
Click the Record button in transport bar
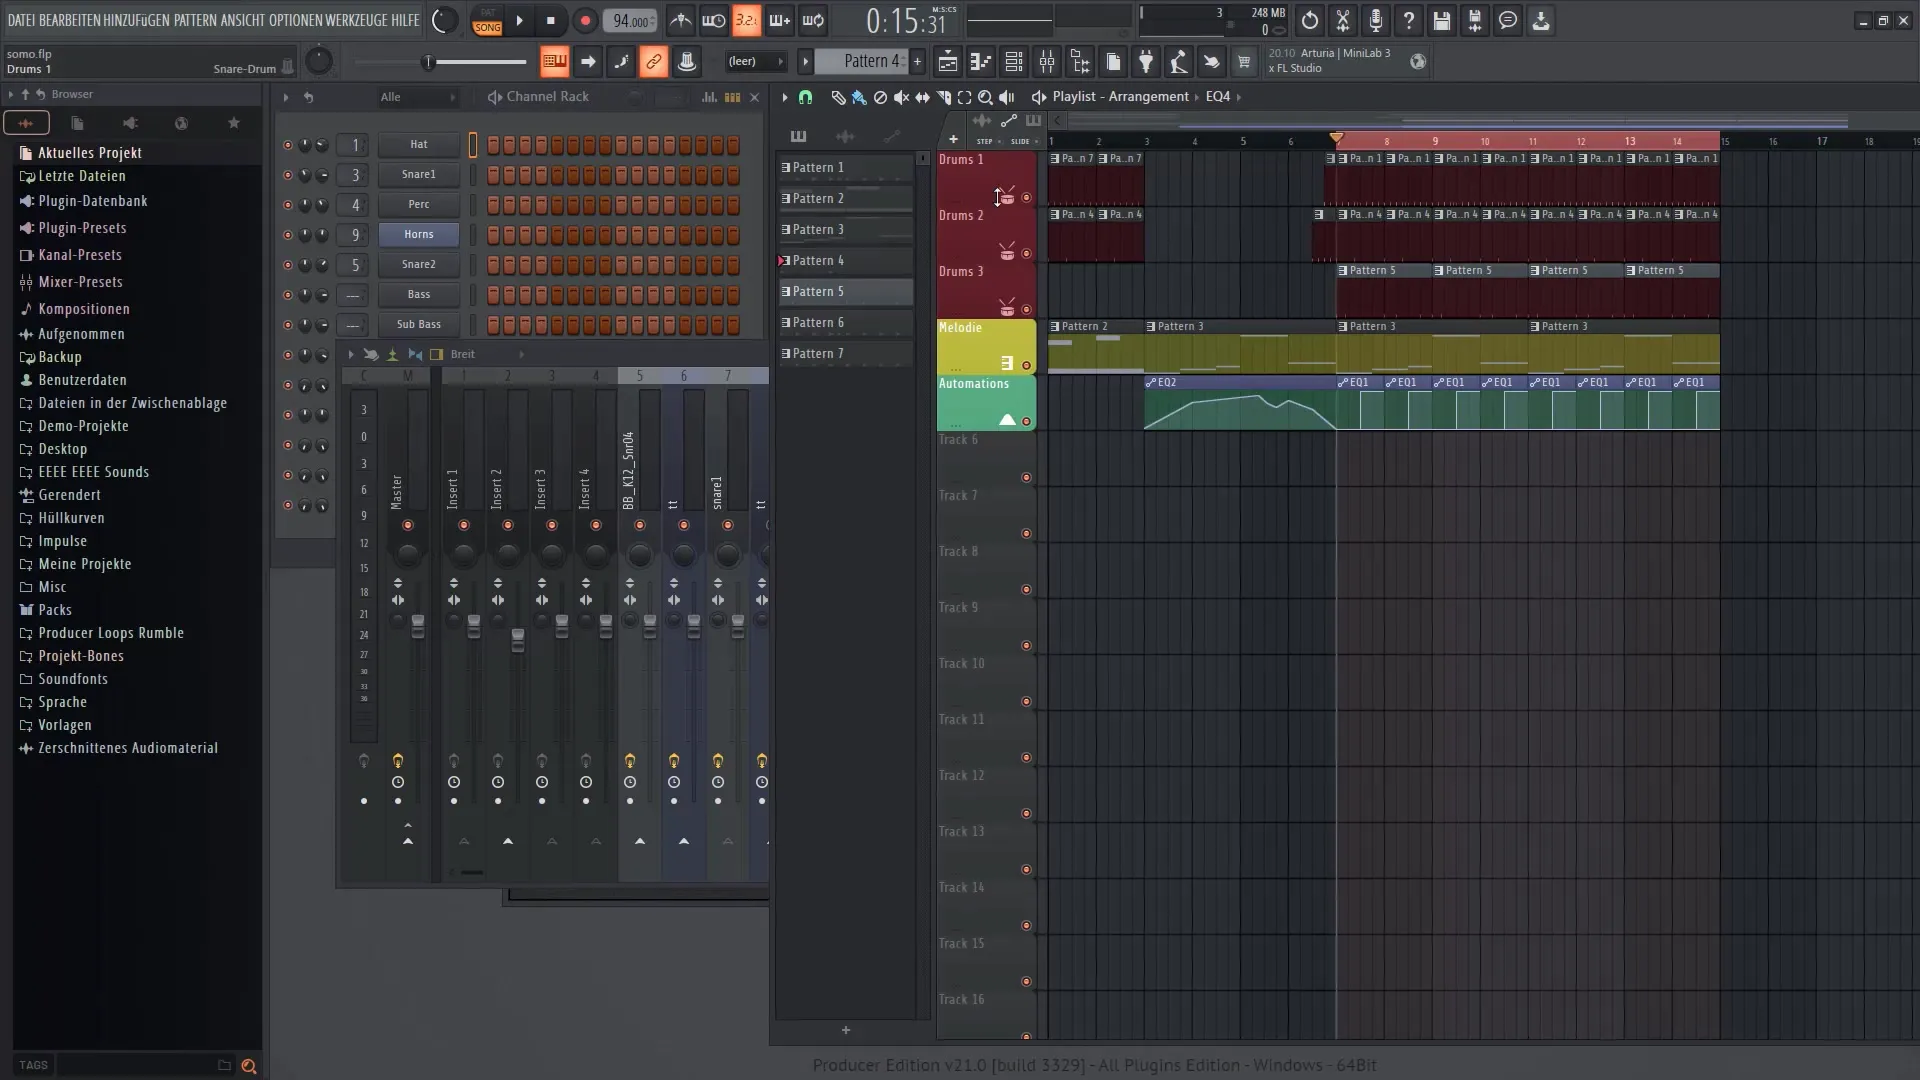(585, 20)
